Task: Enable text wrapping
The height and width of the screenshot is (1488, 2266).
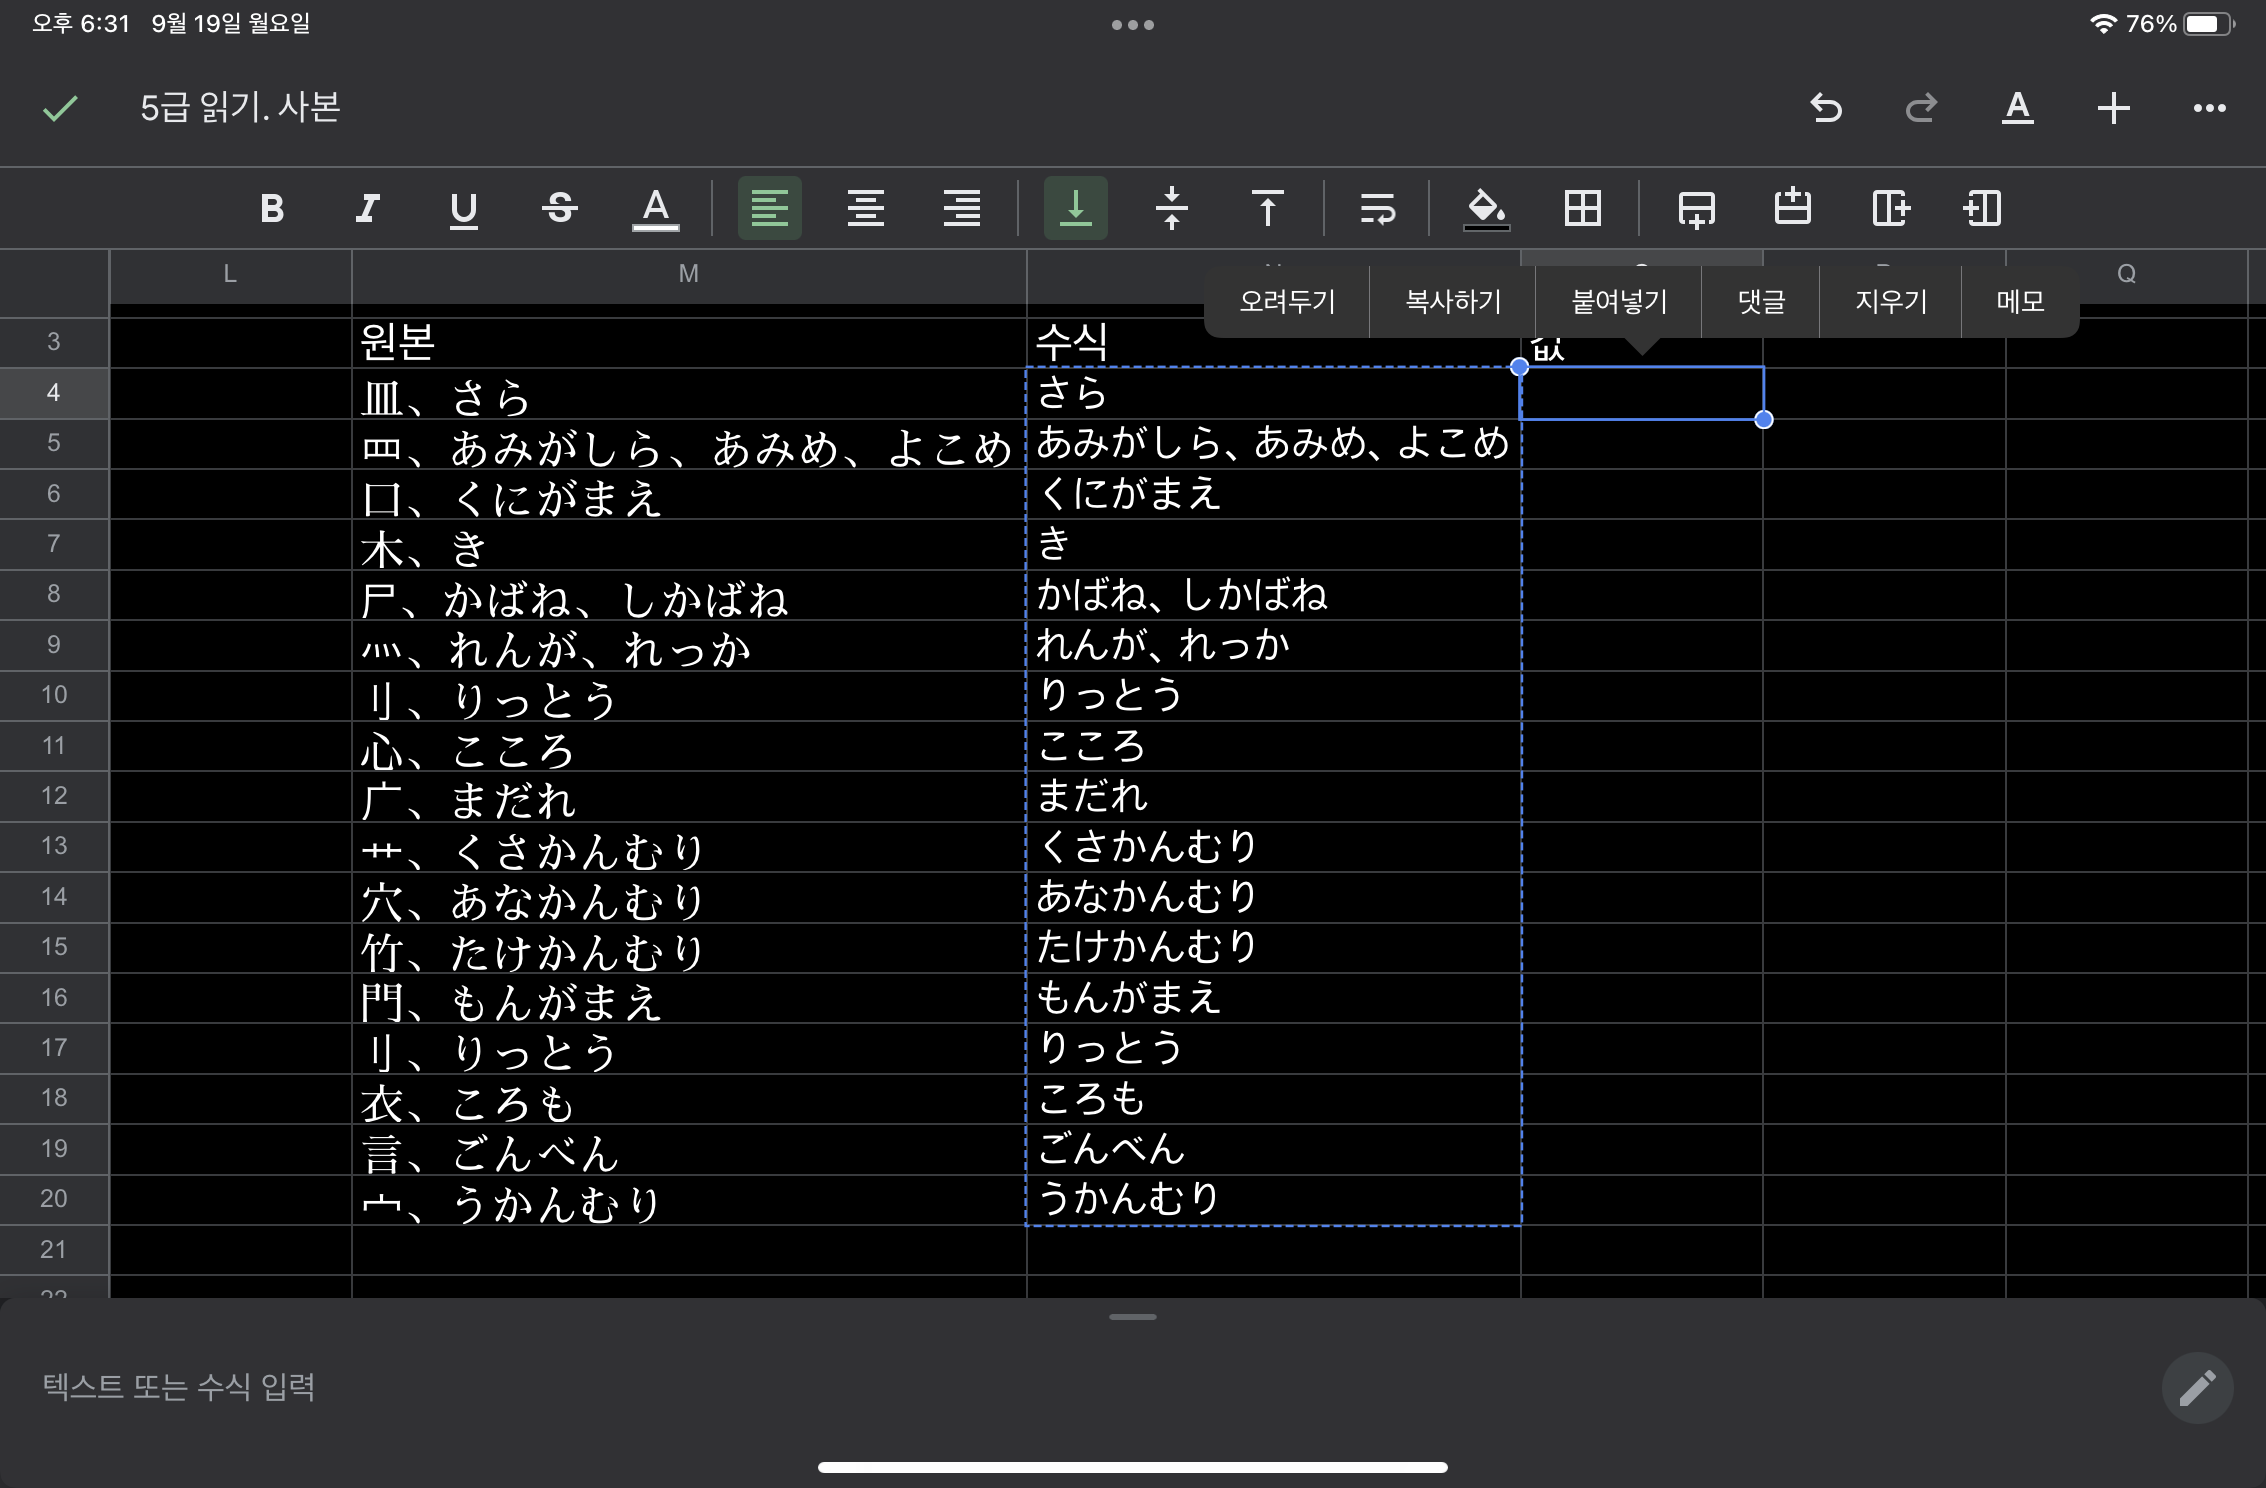Action: coord(1377,209)
